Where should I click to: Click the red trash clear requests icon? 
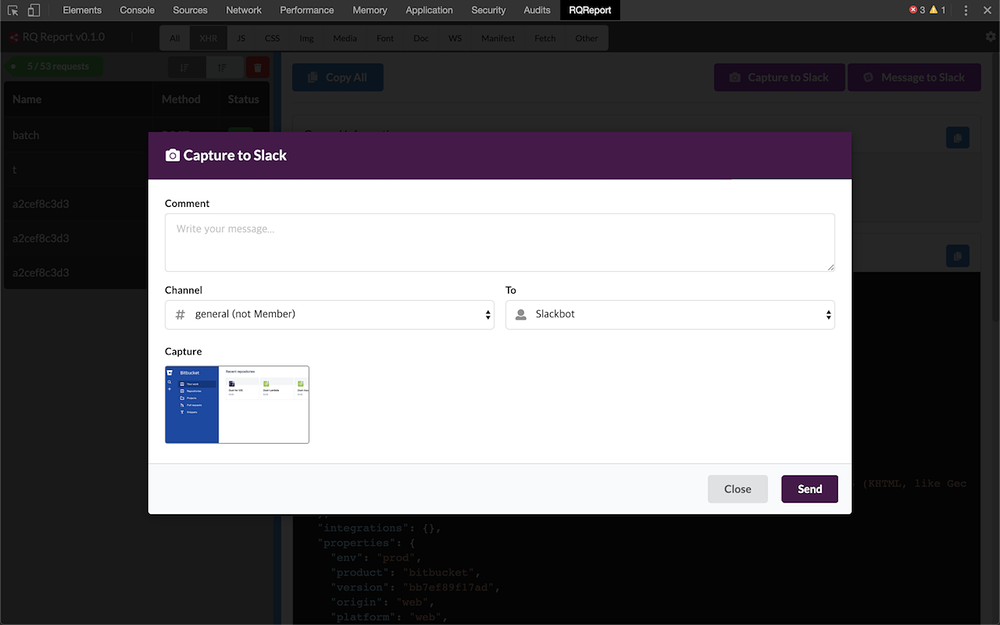click(x=258, y=68)
